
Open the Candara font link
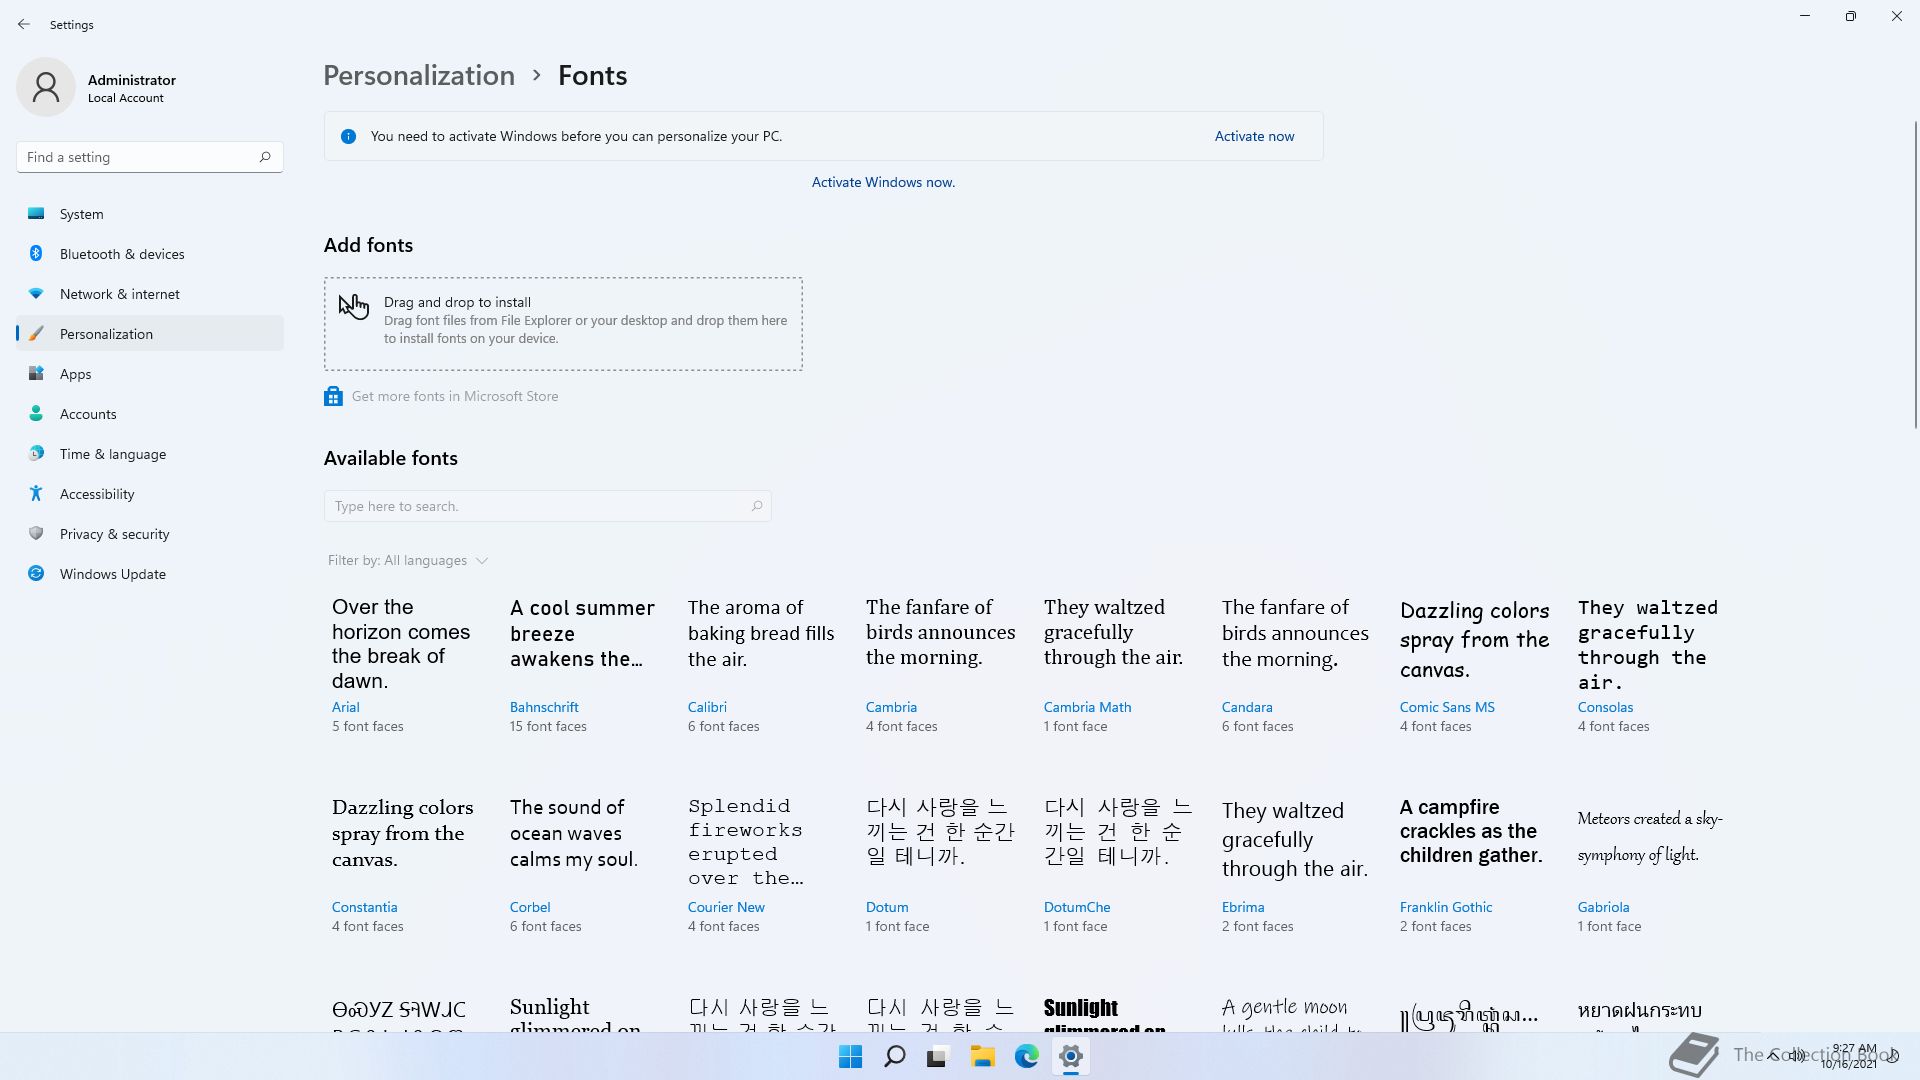click(1247, 707)
